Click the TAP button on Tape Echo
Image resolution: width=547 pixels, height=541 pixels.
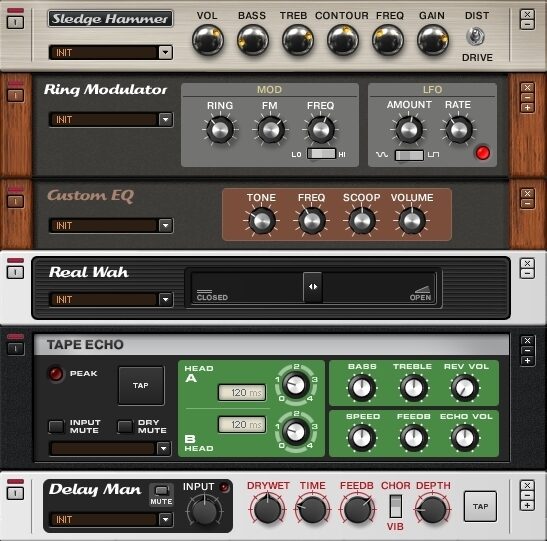(141, 385)
